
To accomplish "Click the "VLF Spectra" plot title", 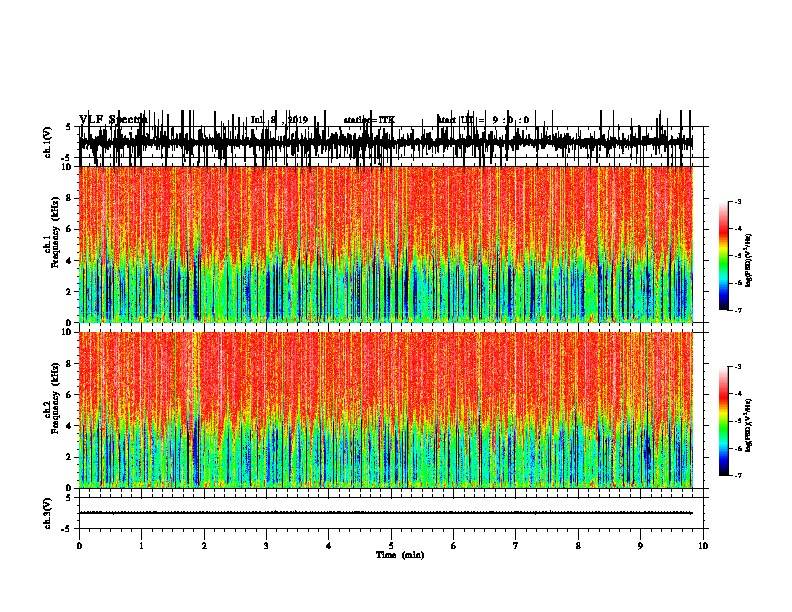I will point(113,119).
